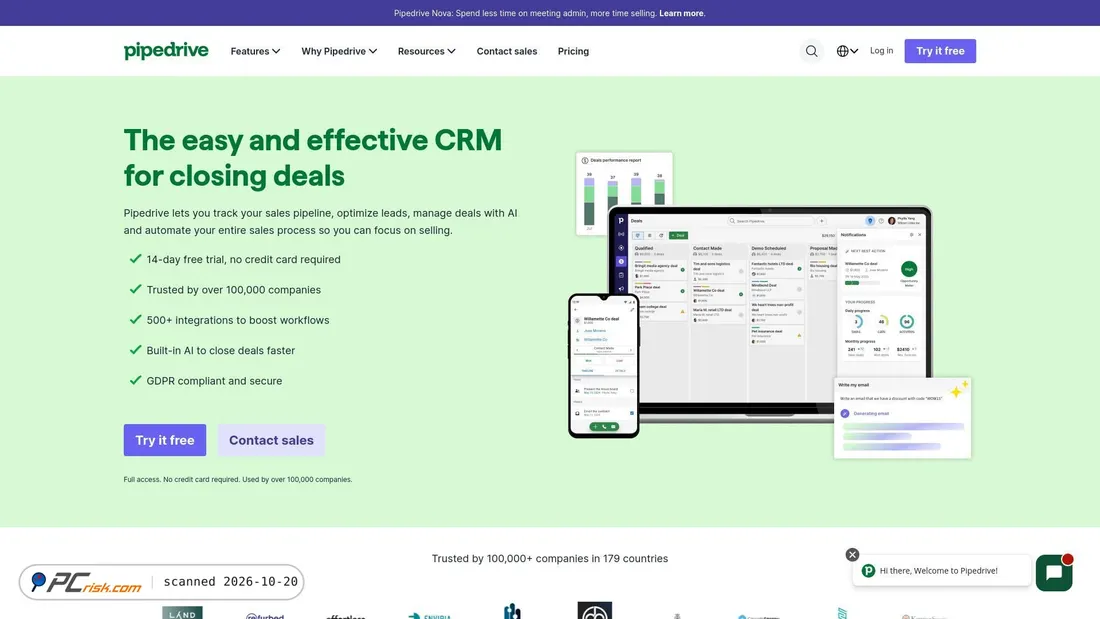Open the chat widget speech bubble icon

[1054, 573]
